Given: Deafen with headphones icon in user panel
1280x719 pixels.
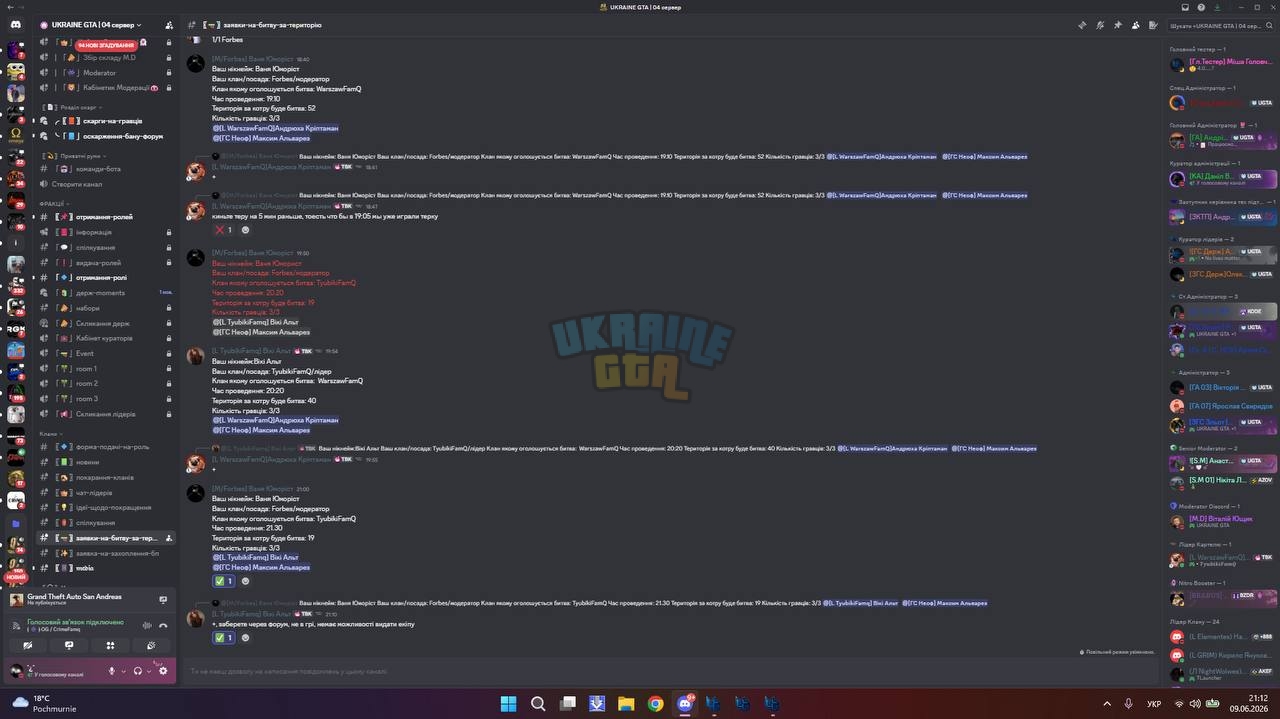Looking at the screenshot, I should (138, 671).
